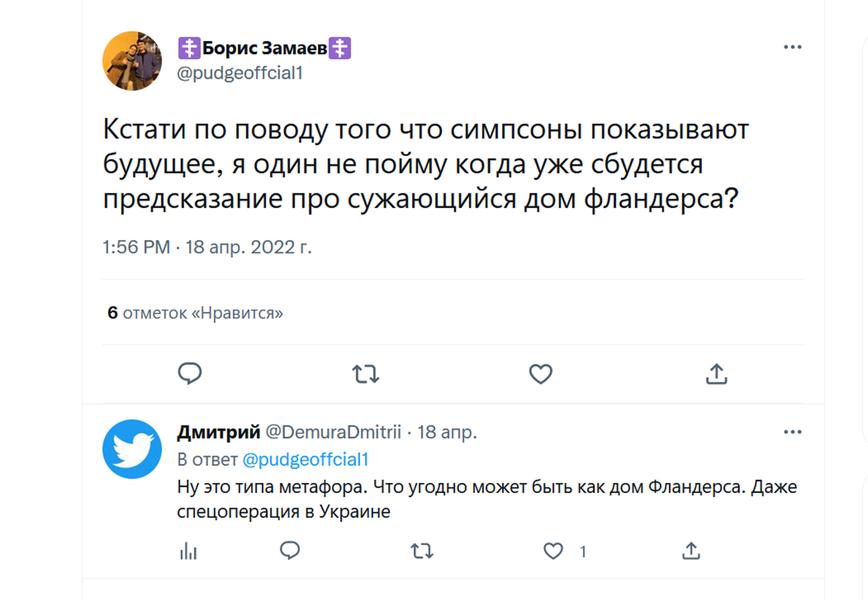View analytics for Дмитрий's reply
This screenshot has height=600, width=868.
point(187,550)
